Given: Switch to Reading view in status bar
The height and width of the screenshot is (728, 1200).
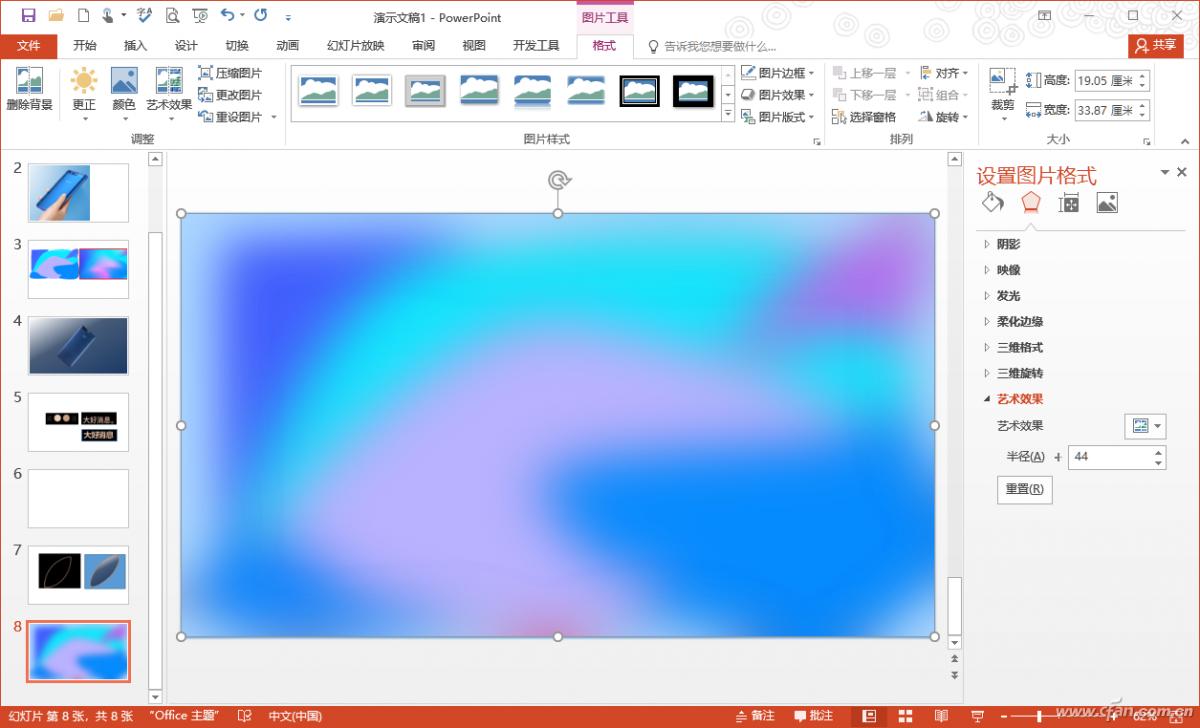Looking at the screenshot, I should coord(940,716).
